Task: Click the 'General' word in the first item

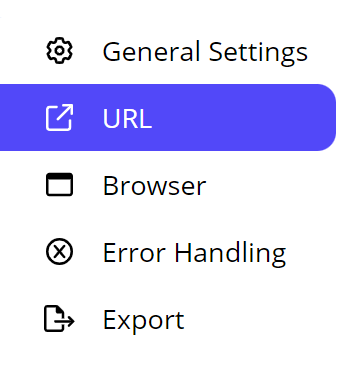Action: pyautogui.click(x=152, y=52)
